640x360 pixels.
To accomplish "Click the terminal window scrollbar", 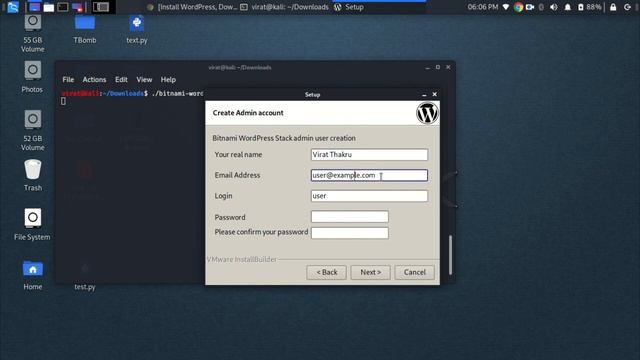I will (x=450, y=255).
